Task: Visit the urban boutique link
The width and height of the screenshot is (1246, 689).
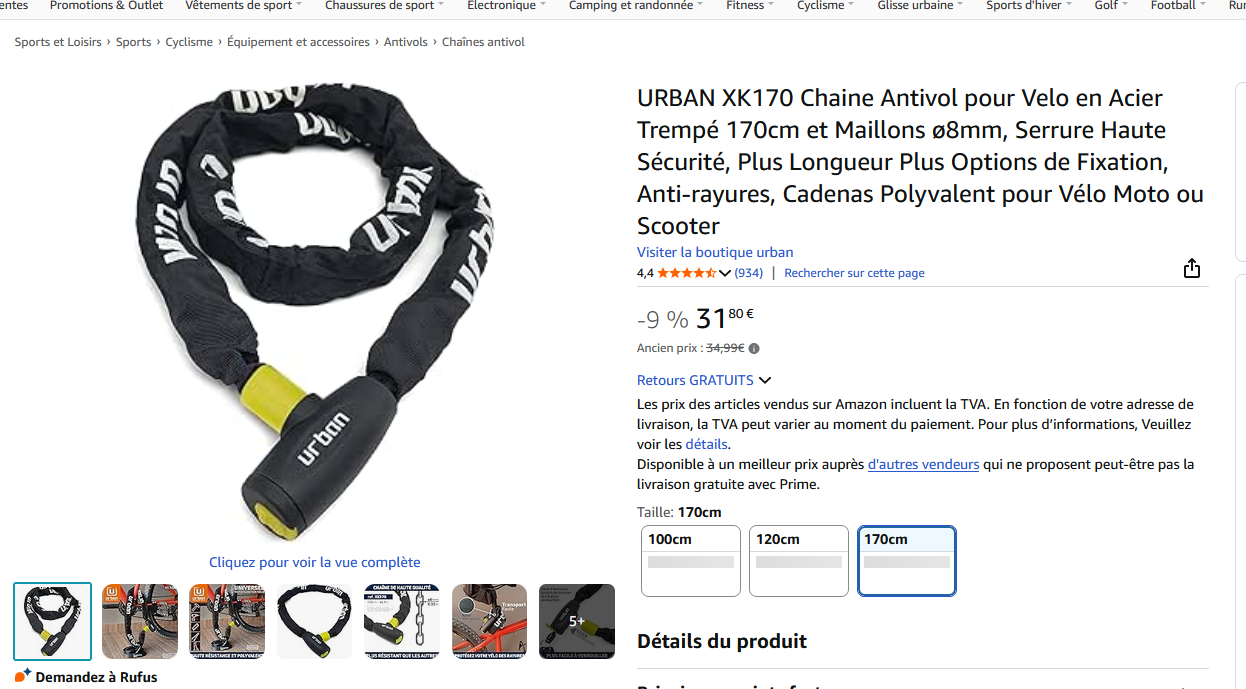Action: (x=715, y=252)
